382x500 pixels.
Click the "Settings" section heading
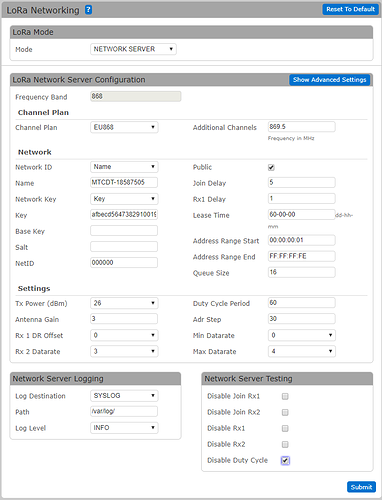click(x=34, y=288)
